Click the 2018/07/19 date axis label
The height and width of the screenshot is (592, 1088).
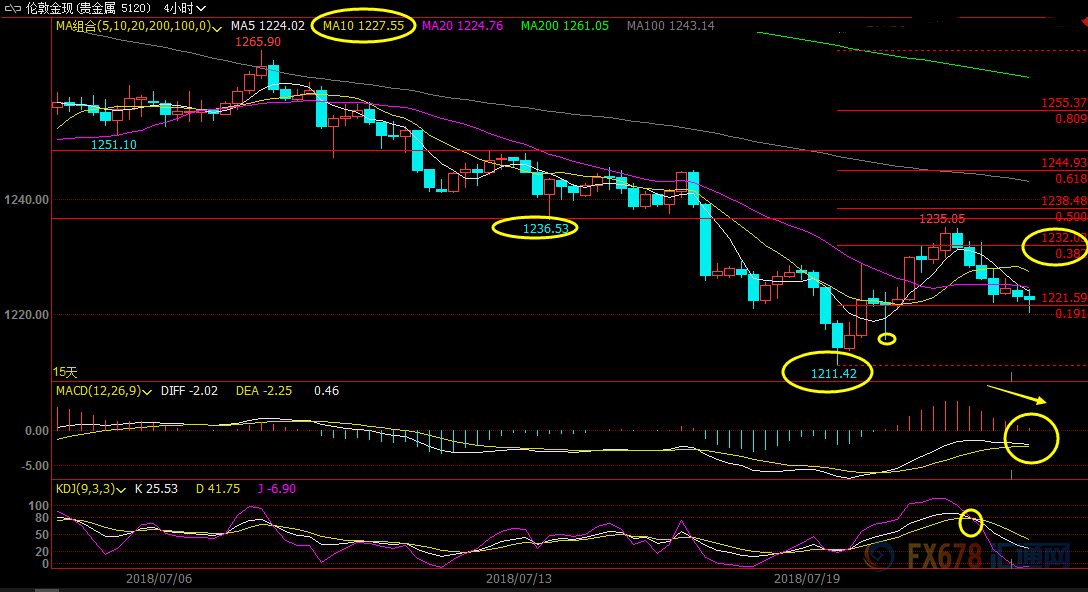807,578
